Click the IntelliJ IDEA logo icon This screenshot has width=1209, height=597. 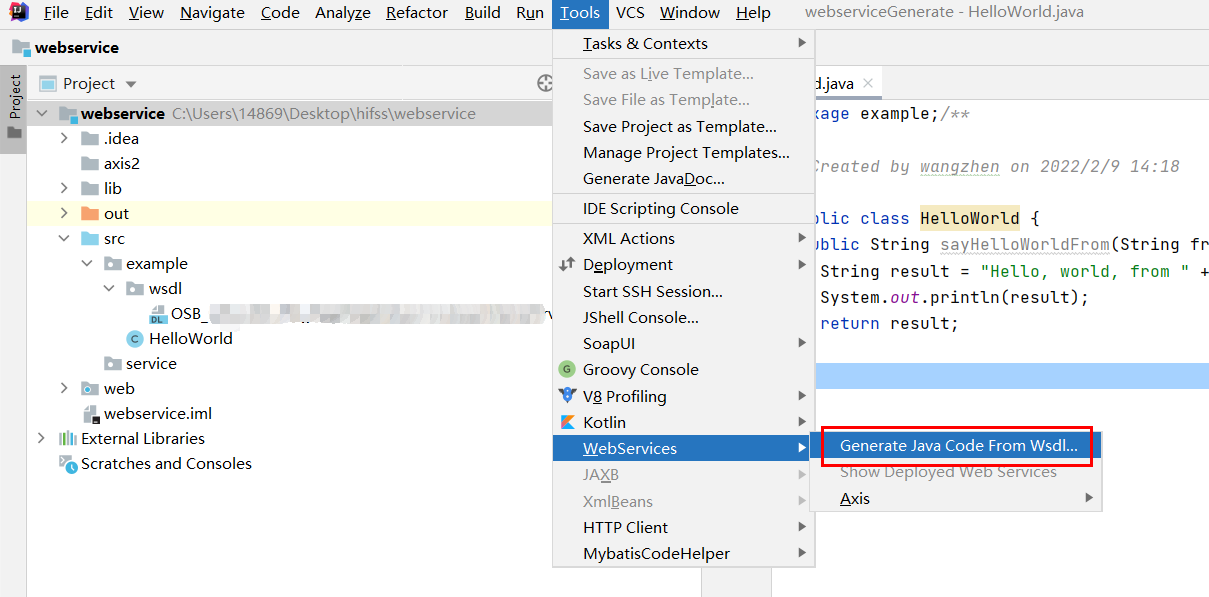point(18,13)
